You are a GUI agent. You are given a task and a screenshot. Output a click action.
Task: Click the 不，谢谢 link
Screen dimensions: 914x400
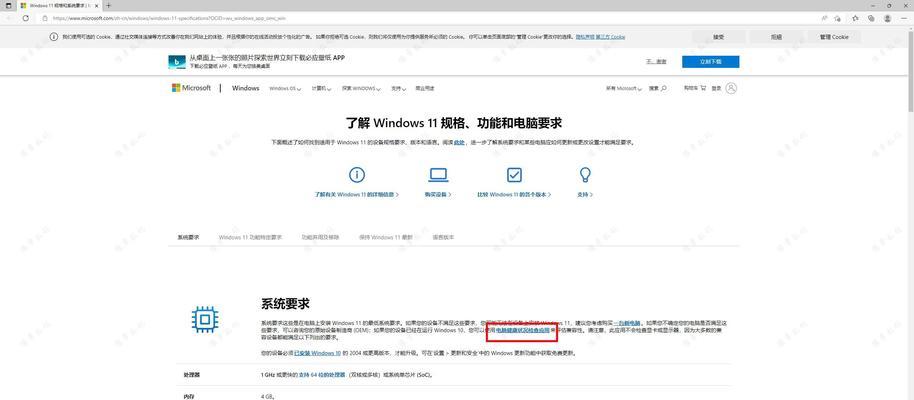656,62
